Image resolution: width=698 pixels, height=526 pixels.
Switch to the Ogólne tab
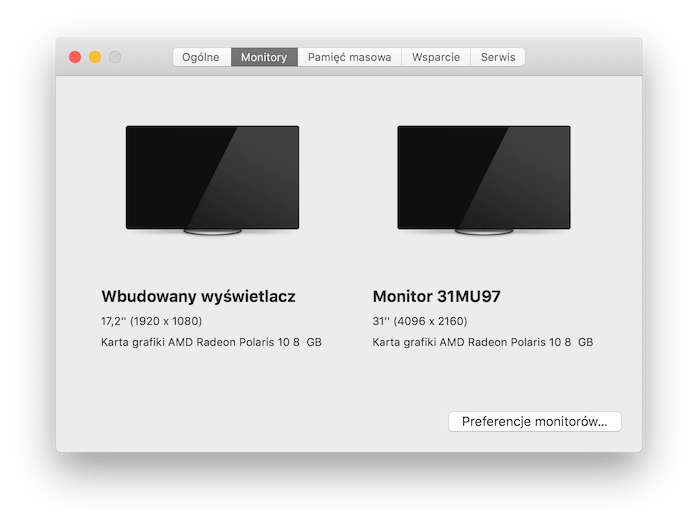tap(201, 57)
